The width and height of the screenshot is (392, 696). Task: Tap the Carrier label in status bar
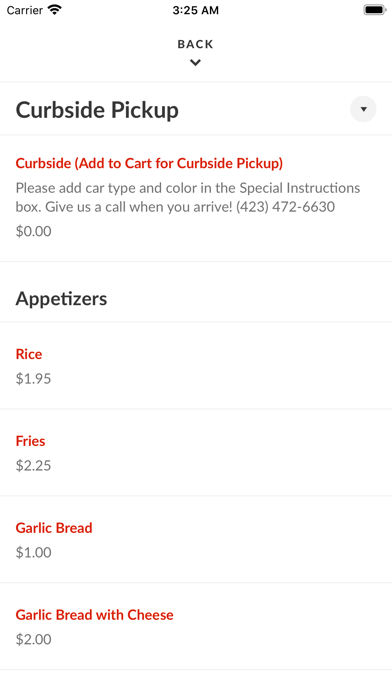[24, 10]
